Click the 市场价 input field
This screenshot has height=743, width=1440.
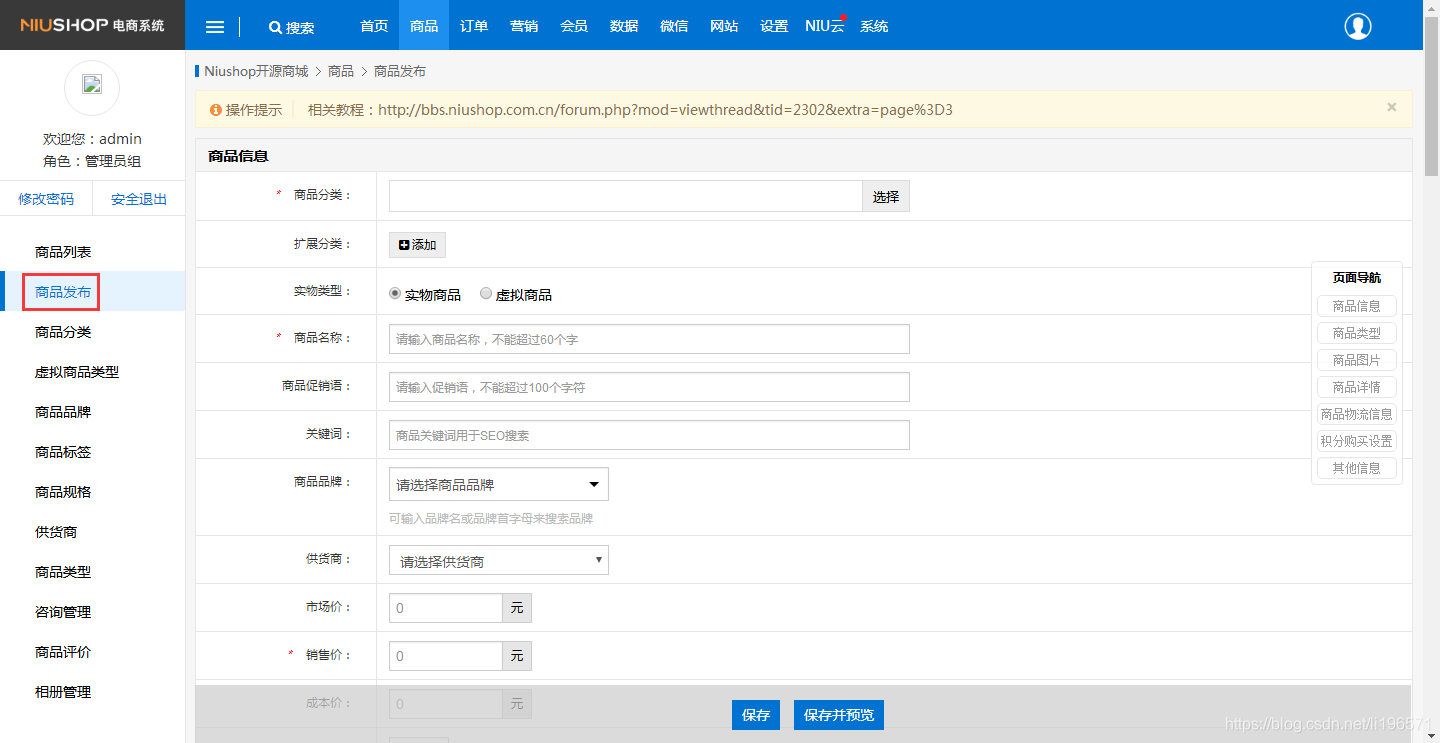[x=445, y=608]
